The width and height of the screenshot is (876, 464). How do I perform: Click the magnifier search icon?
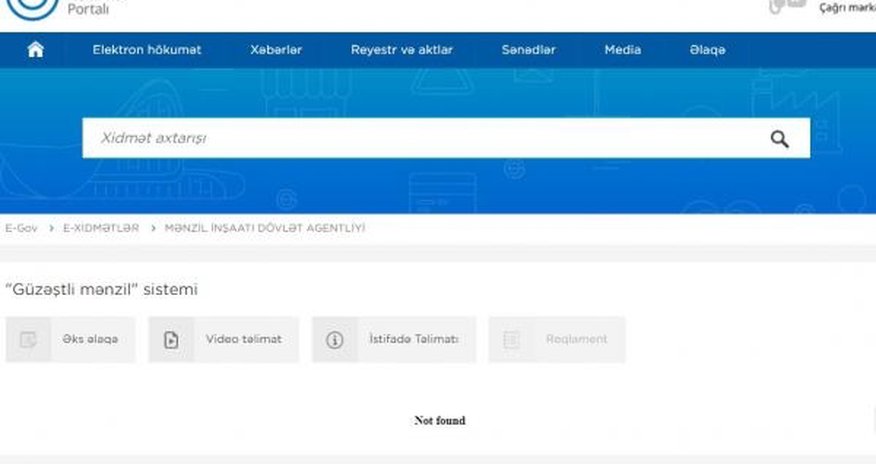(779, 138)
